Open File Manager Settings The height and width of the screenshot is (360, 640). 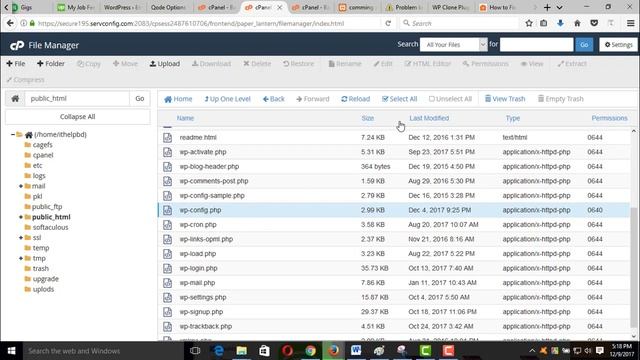618,44
